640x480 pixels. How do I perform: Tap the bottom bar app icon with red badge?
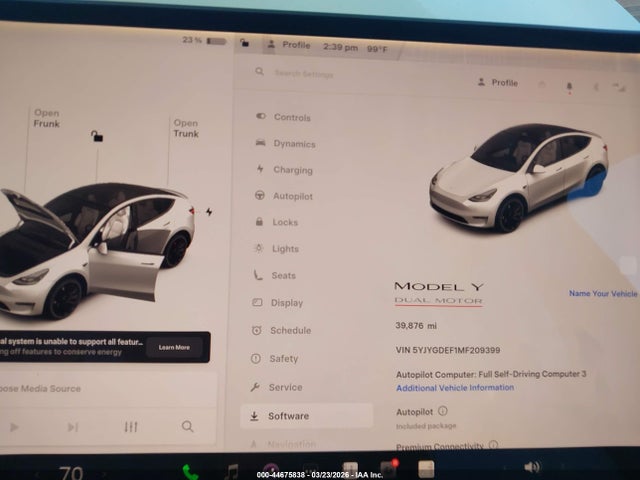pos(389,469)
